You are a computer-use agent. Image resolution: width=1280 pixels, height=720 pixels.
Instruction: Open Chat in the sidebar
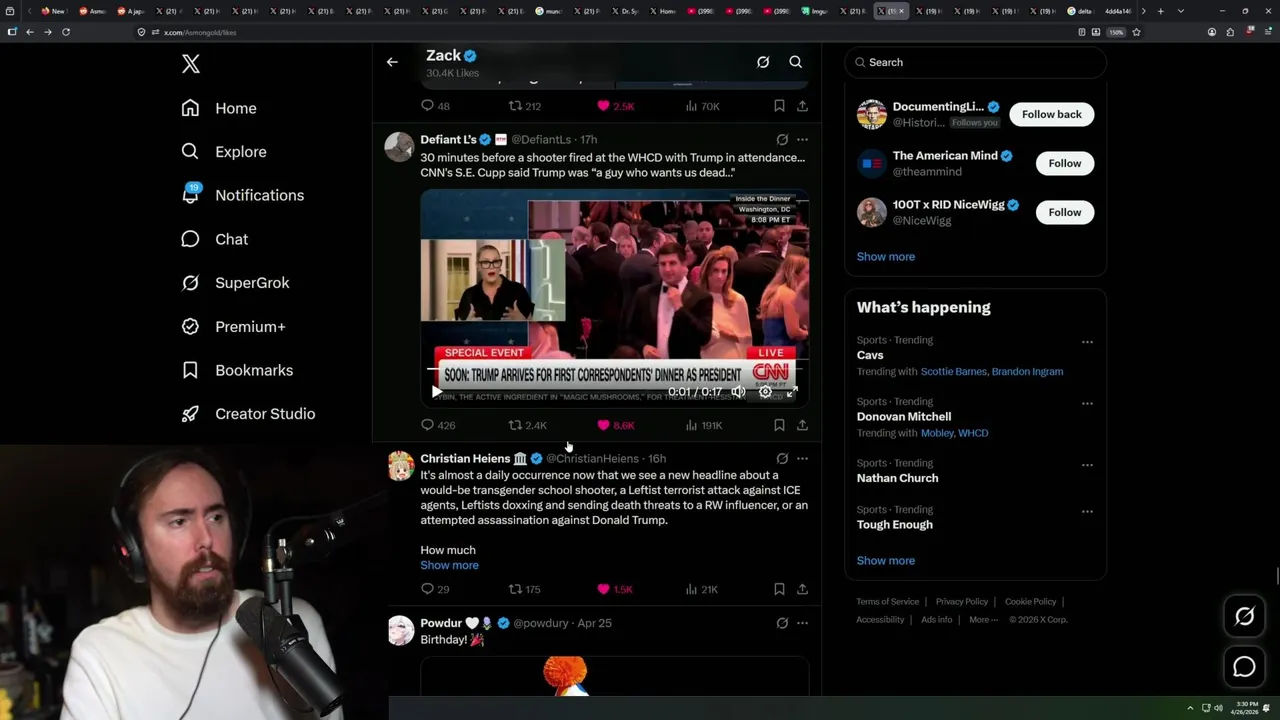[x=215, y=239]
